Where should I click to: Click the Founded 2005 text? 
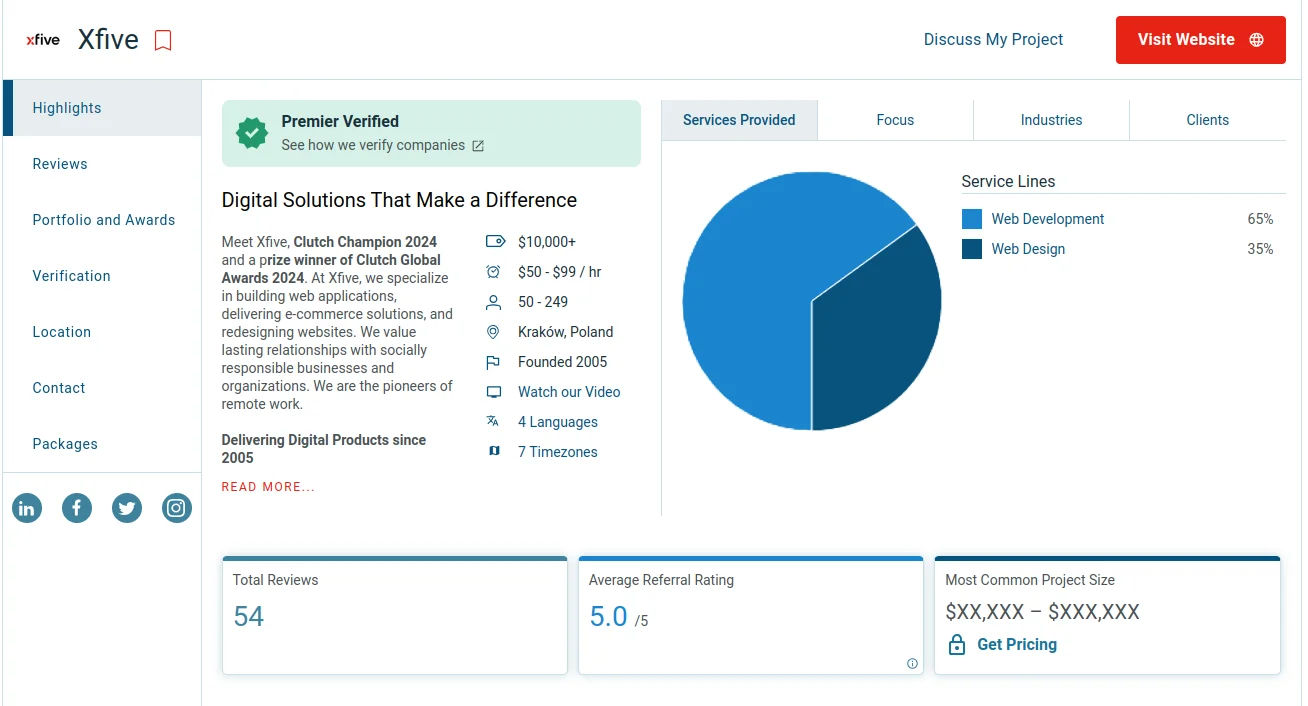point(563,362)
